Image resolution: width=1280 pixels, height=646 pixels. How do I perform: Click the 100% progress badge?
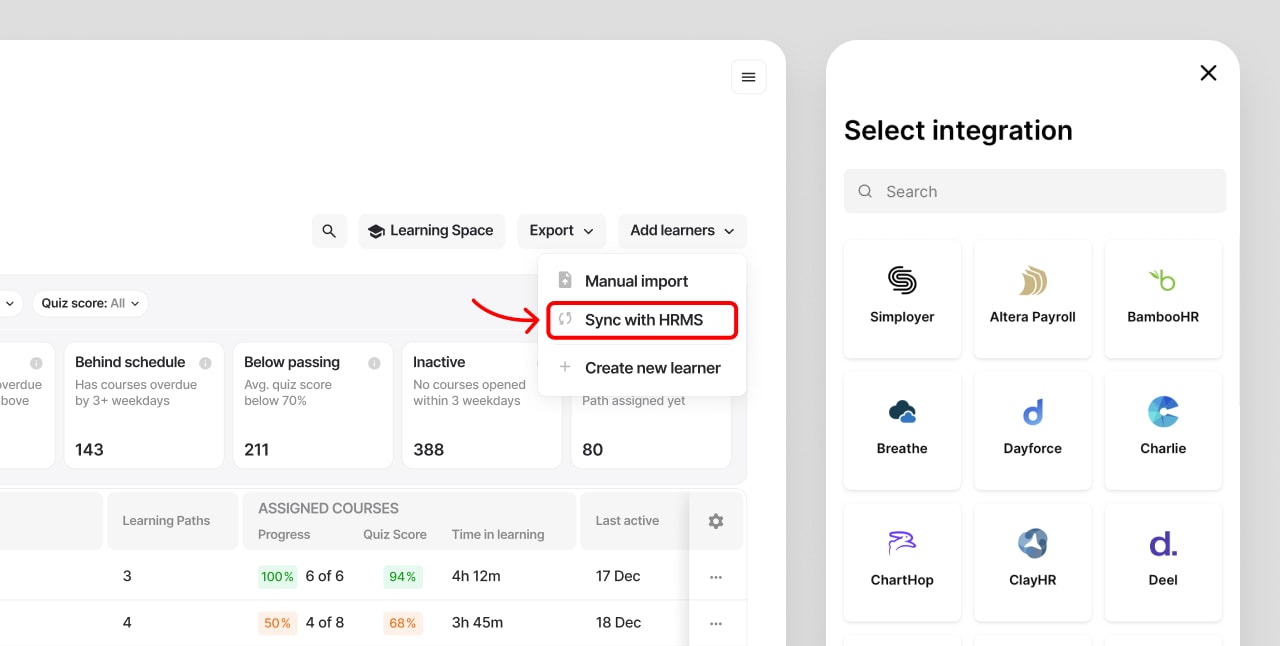pyautogui.click(x=278, y=576)
